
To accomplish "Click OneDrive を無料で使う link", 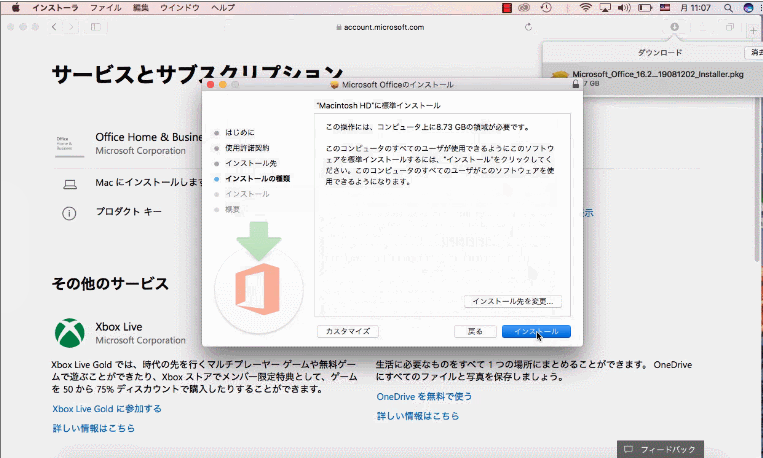I will 424,397.
